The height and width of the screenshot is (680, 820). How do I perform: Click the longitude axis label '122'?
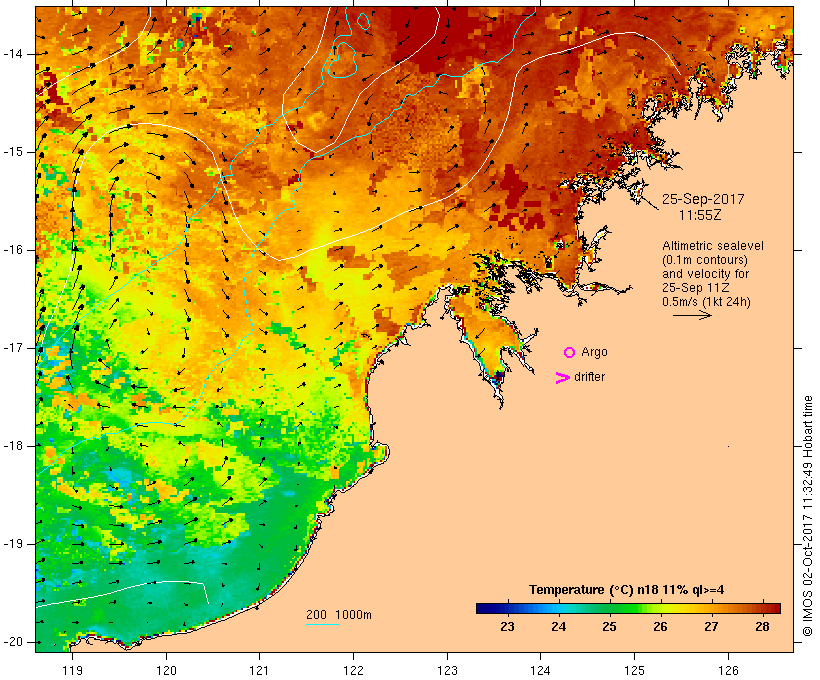click(354, 670)
